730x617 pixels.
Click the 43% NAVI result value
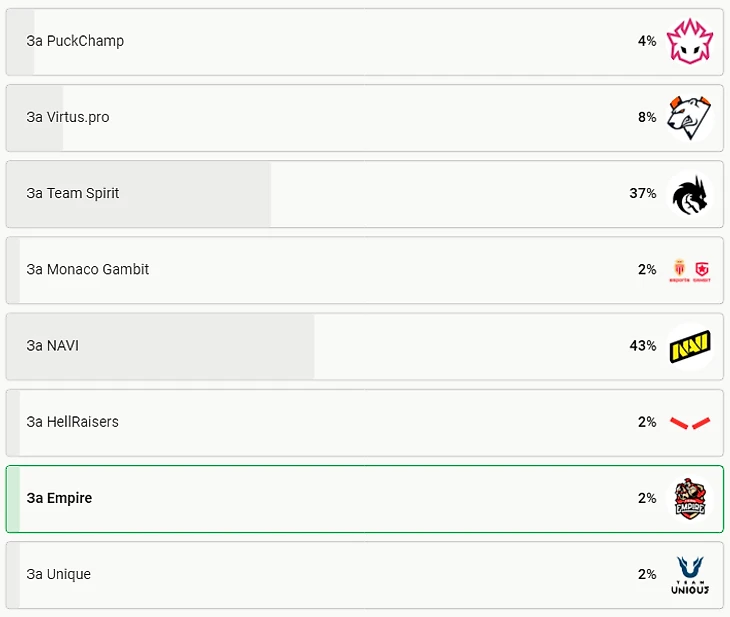coord(642,346)
